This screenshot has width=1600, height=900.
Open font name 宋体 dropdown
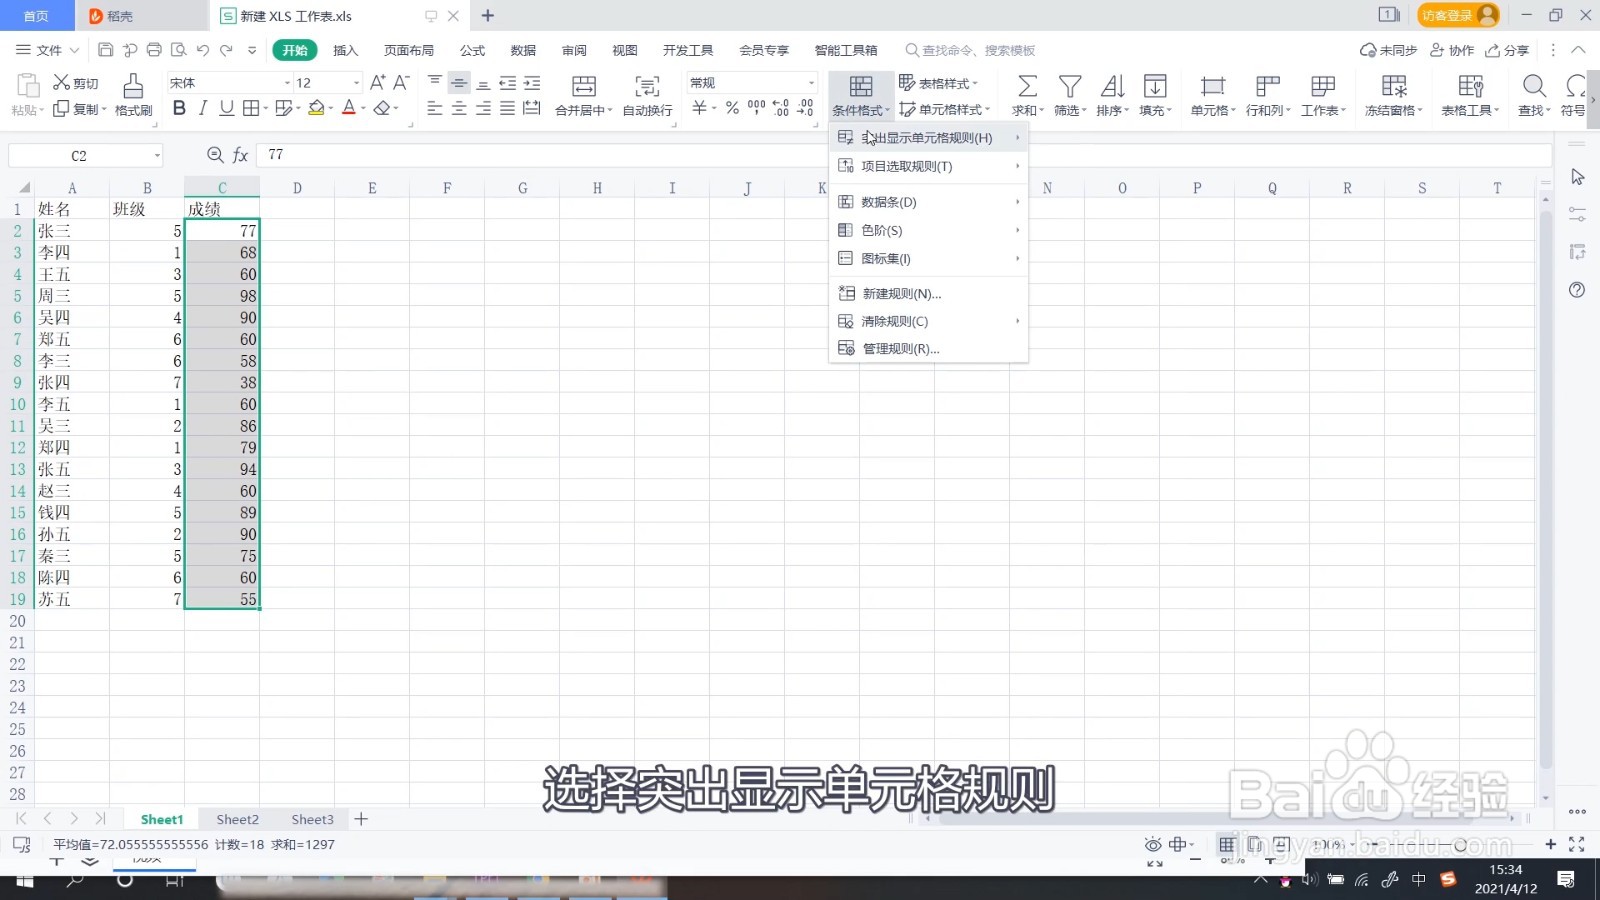pyautogui.click(x=287, y=83)
